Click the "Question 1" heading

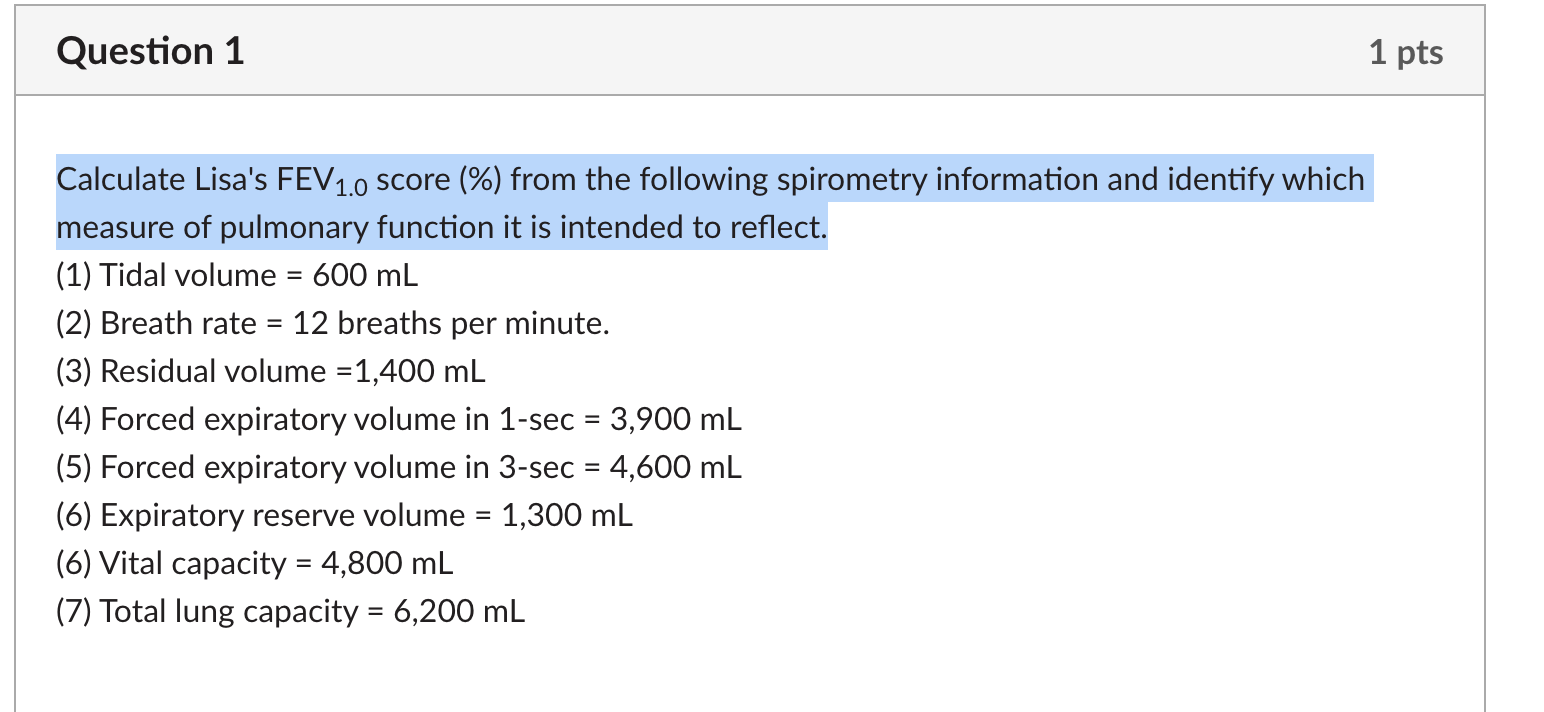point(150,51)
